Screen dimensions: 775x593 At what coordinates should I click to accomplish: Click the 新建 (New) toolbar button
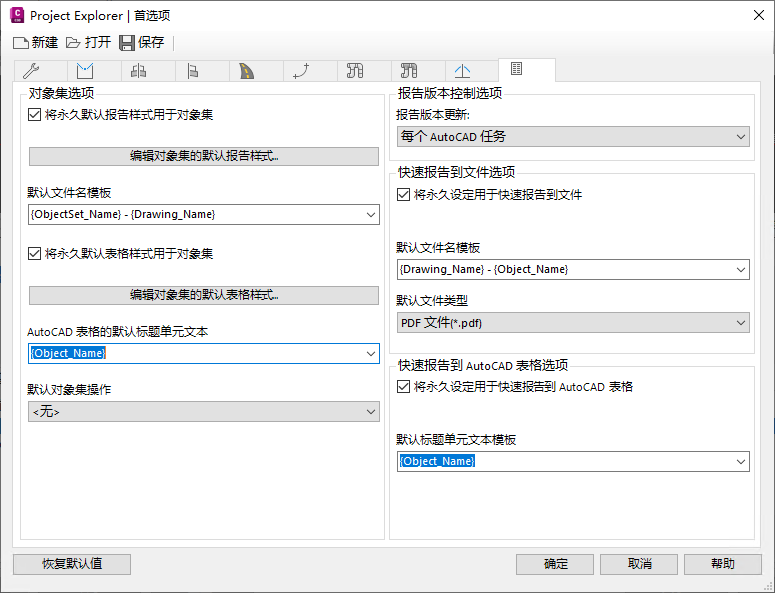pyautogui.click(x=36, y=42)
